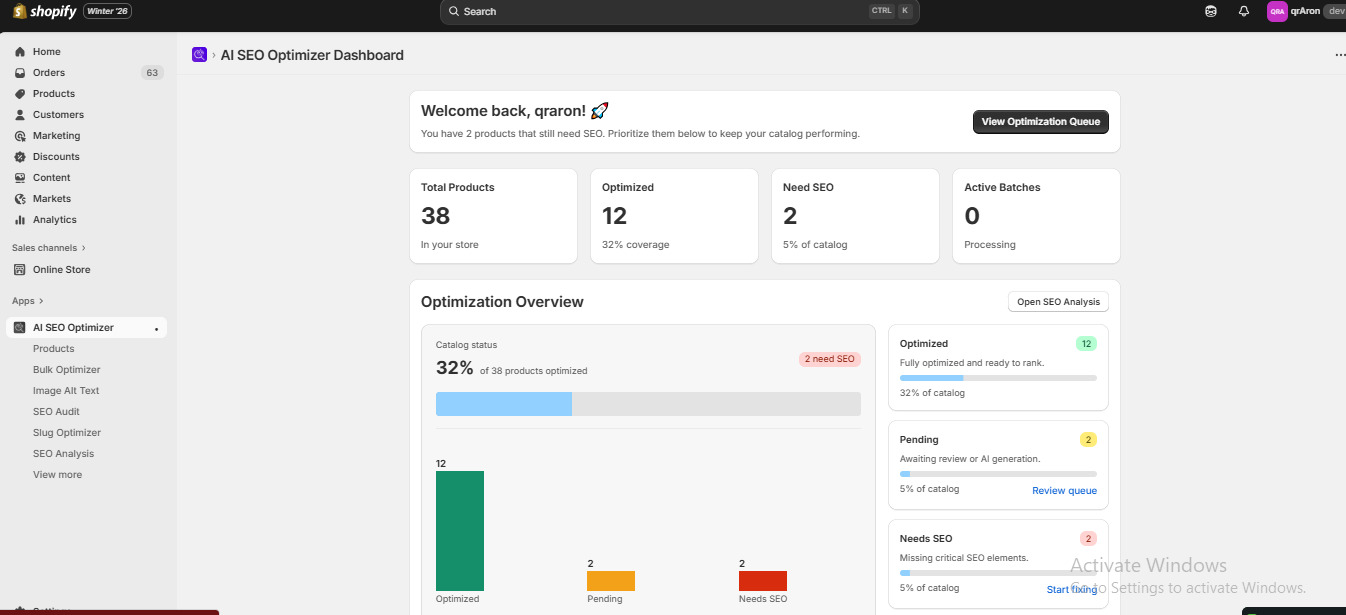Screen dimensions: 1346x615
Task: Open the SEO Analysis sidebar link
Action: 63,454
